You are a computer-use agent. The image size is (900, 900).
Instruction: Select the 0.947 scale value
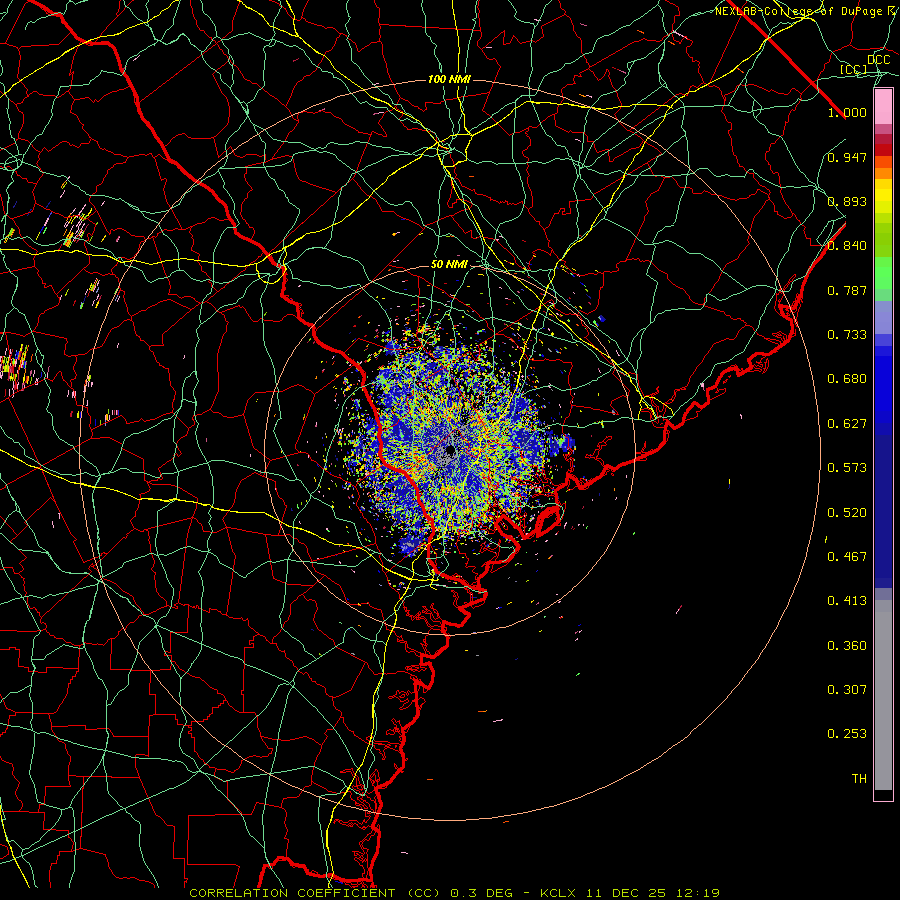pos(847,157)
